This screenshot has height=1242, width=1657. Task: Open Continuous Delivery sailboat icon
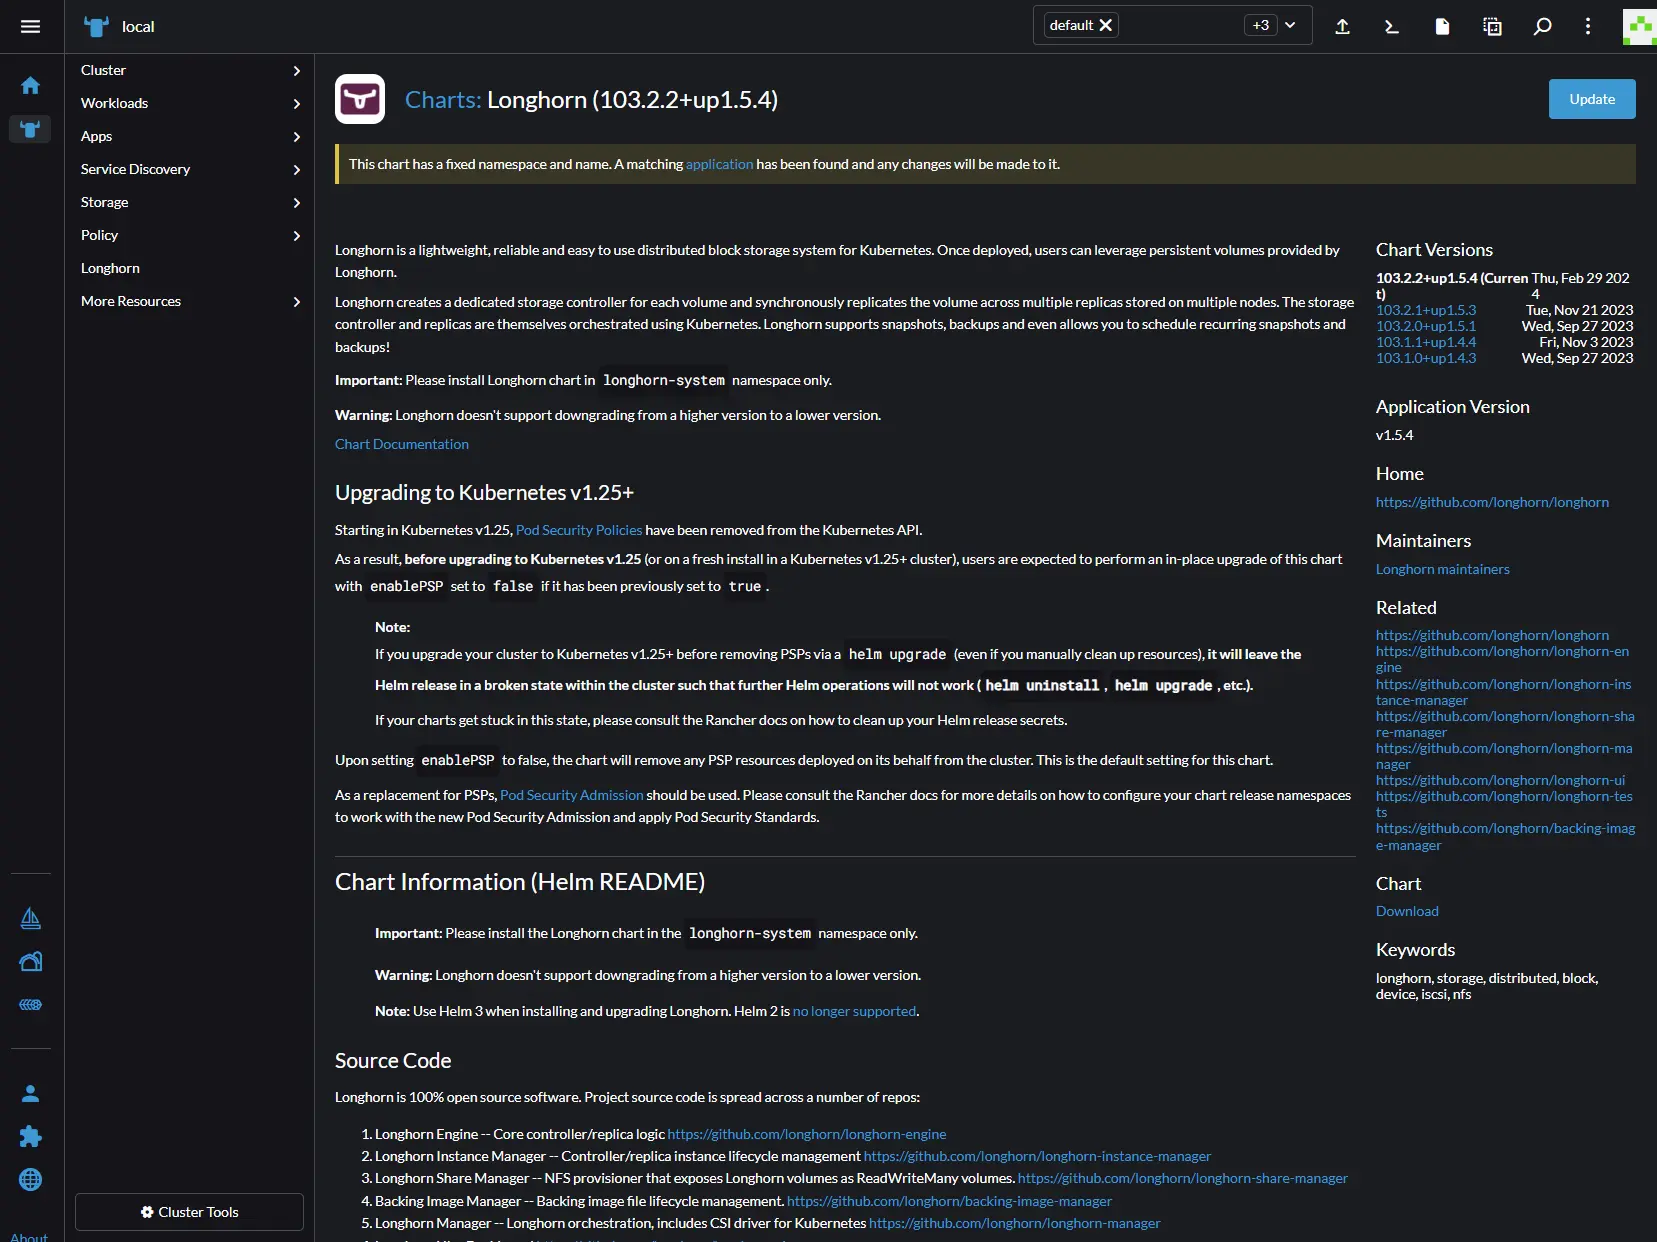click(x=30, y=918)
